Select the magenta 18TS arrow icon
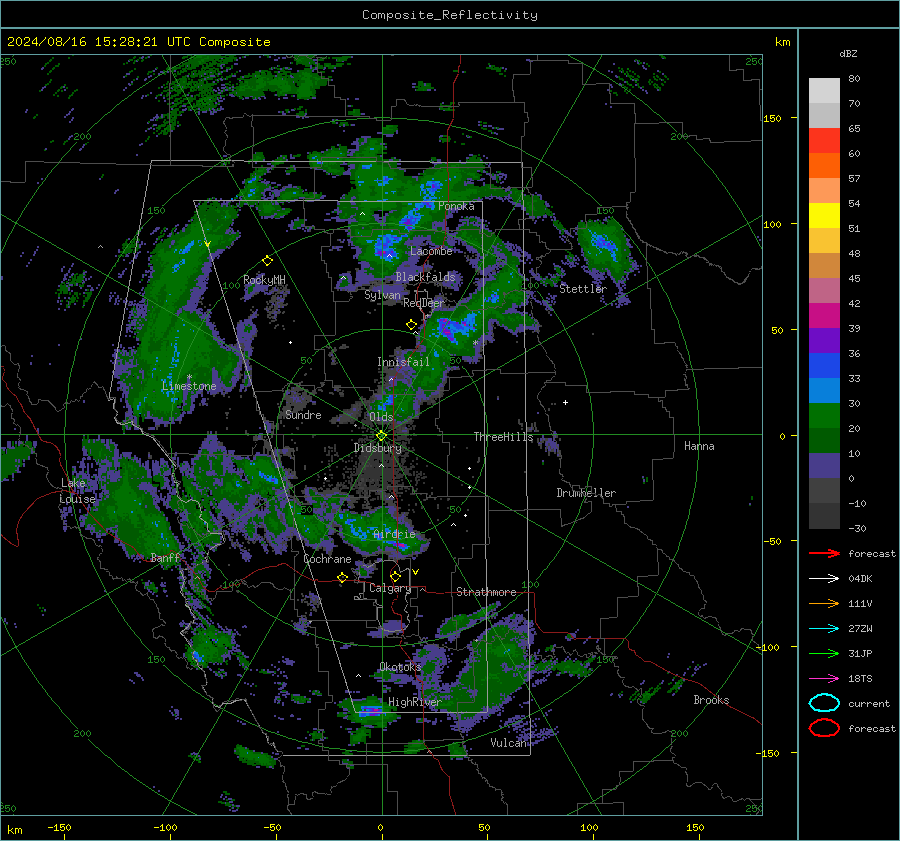This screenshot has width=900, height=841. coord(824,679)
